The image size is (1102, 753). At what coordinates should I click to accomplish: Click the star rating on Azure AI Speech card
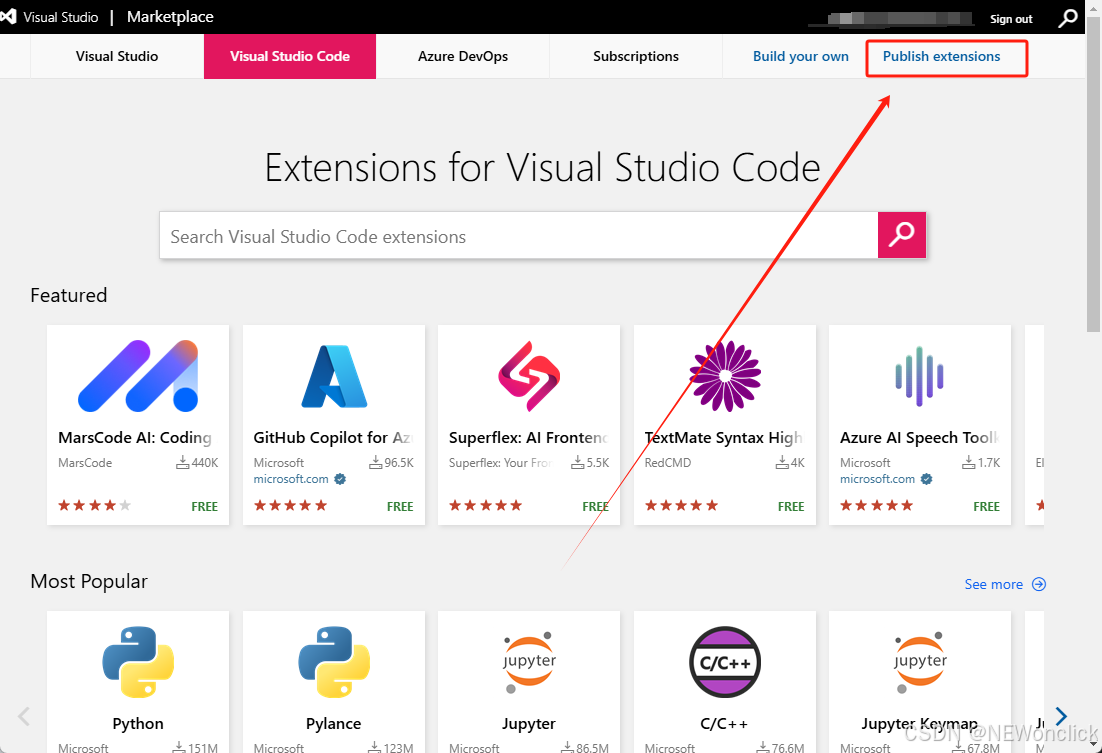tap(876, 506)
